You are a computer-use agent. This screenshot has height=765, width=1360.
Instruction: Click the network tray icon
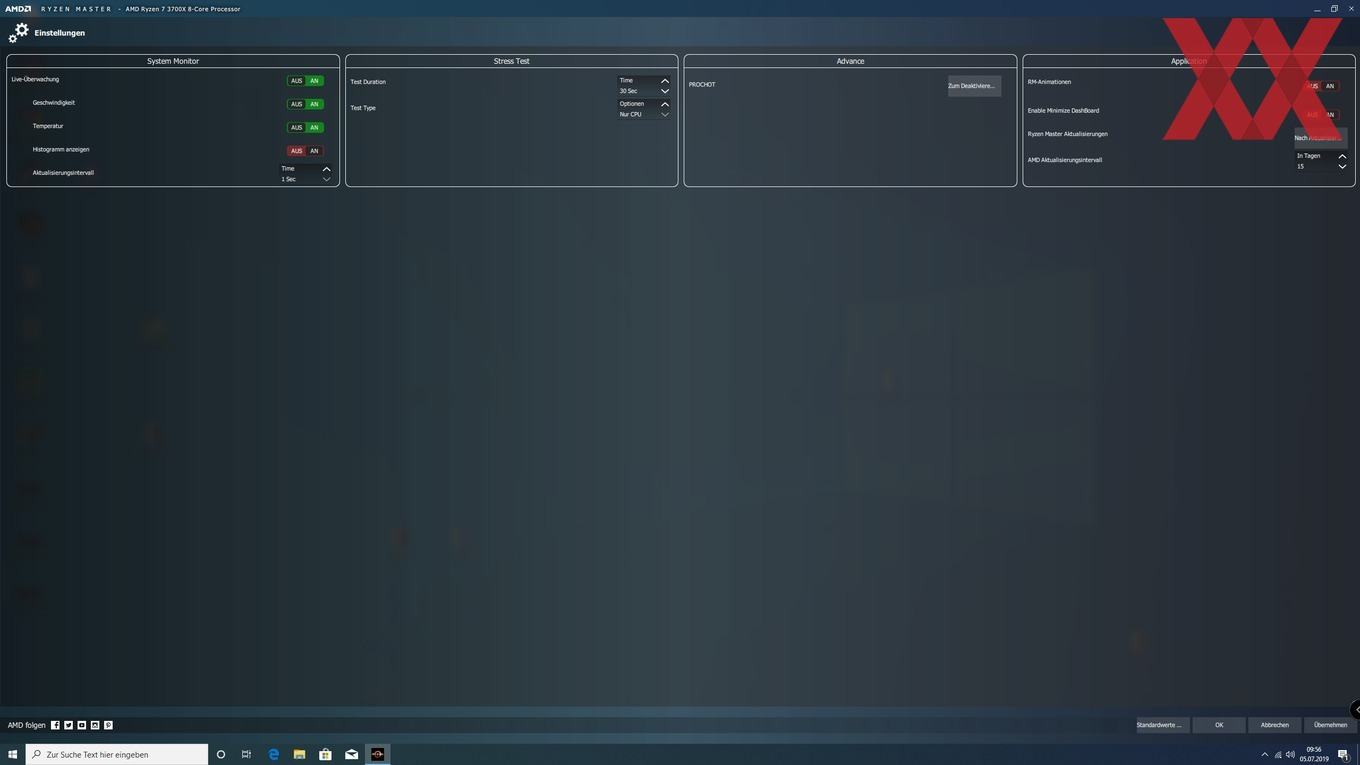click(x=1278, y=754)
